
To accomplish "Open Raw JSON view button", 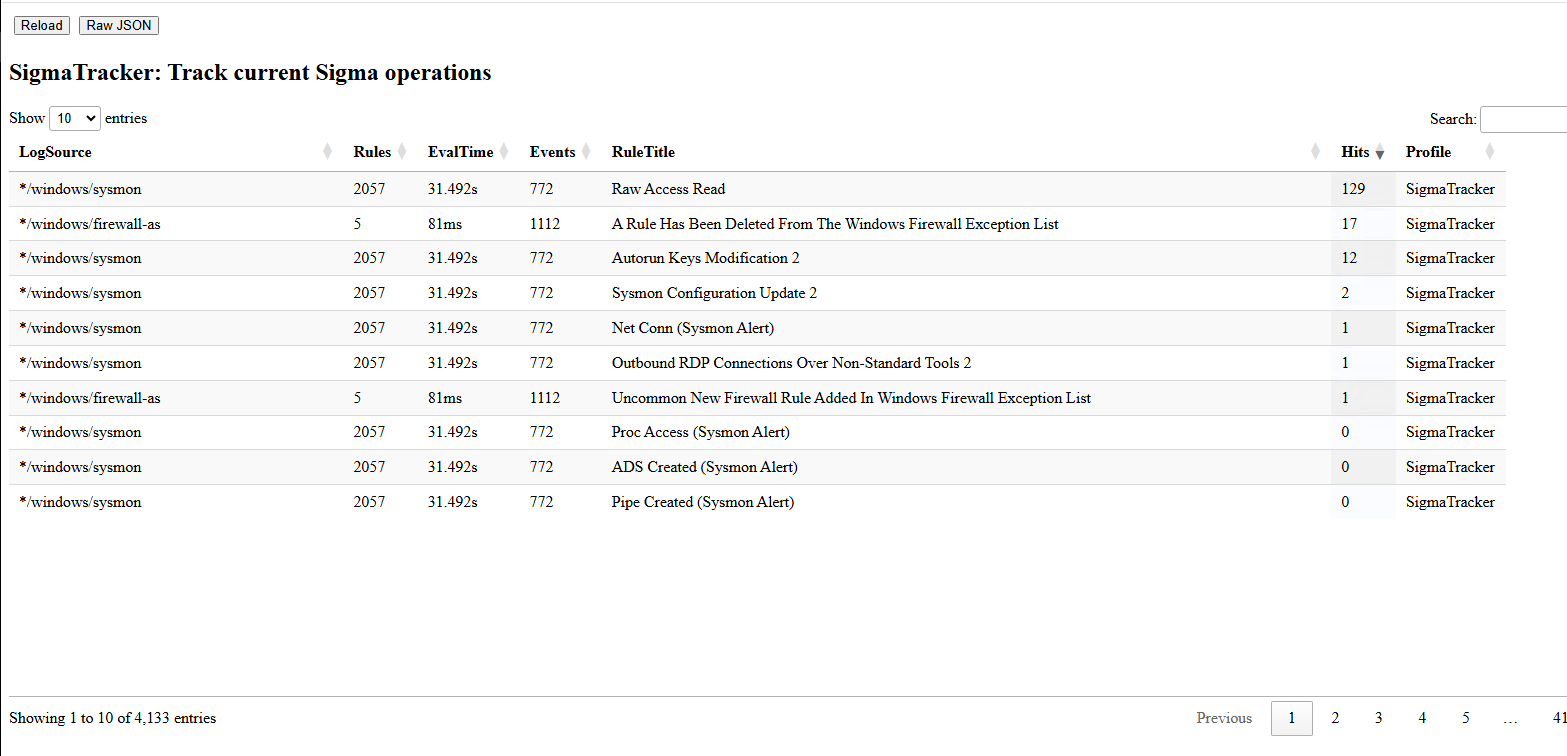I will 119,25.
